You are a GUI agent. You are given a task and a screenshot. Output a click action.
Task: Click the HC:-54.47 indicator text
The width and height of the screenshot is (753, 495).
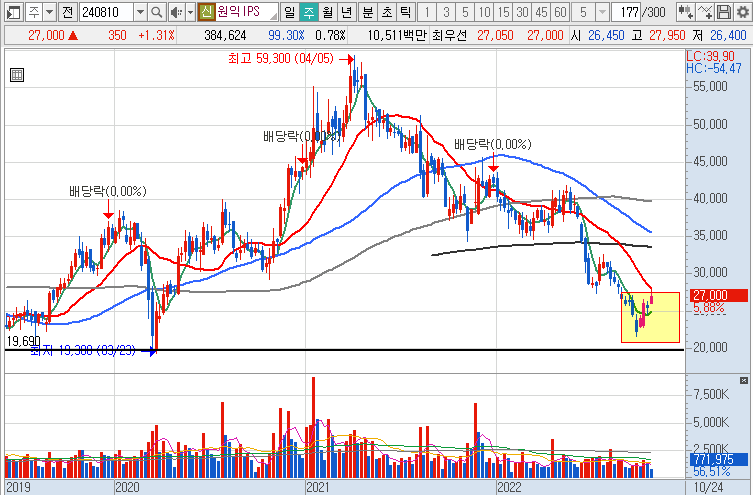(x=714, y=69)
